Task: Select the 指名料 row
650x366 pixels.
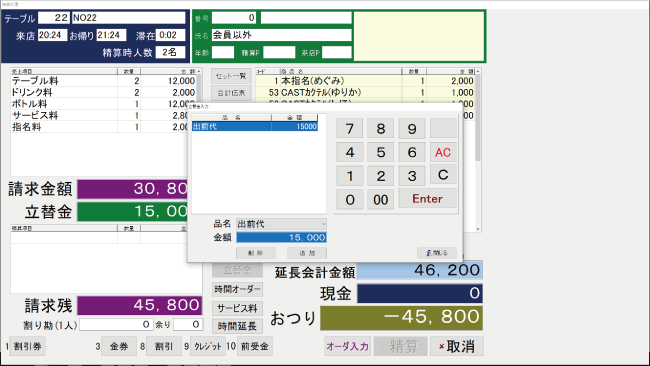Action: click(x=99, y=127)
